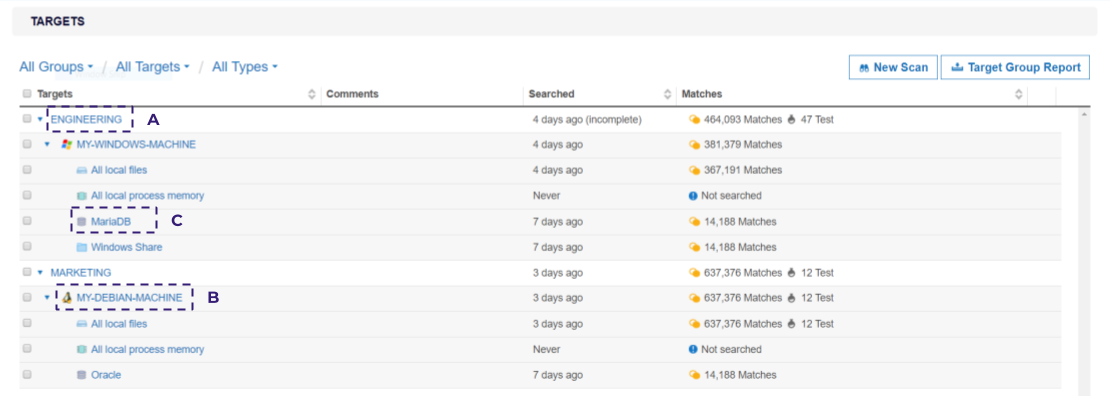1110x402 pixels.
Task: Open the All Groups filter dropdown
Action: 56,67
